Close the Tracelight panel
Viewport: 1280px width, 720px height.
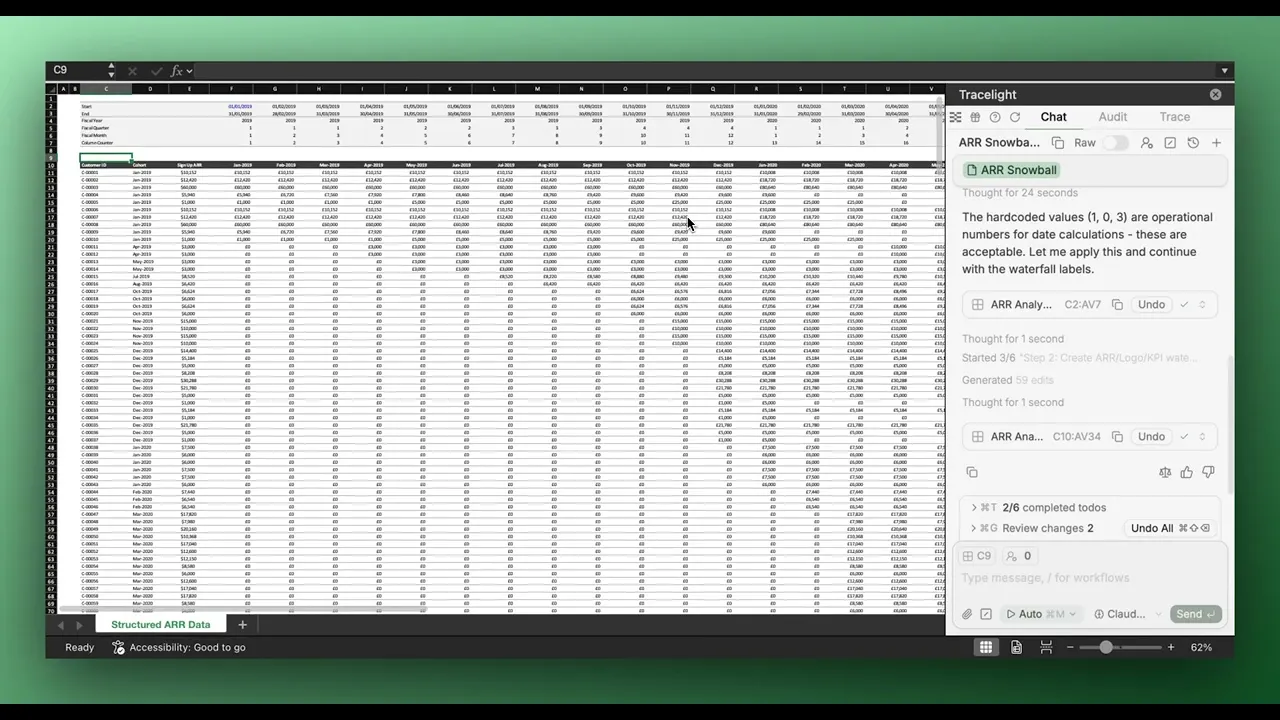[x=1215, y=95]
